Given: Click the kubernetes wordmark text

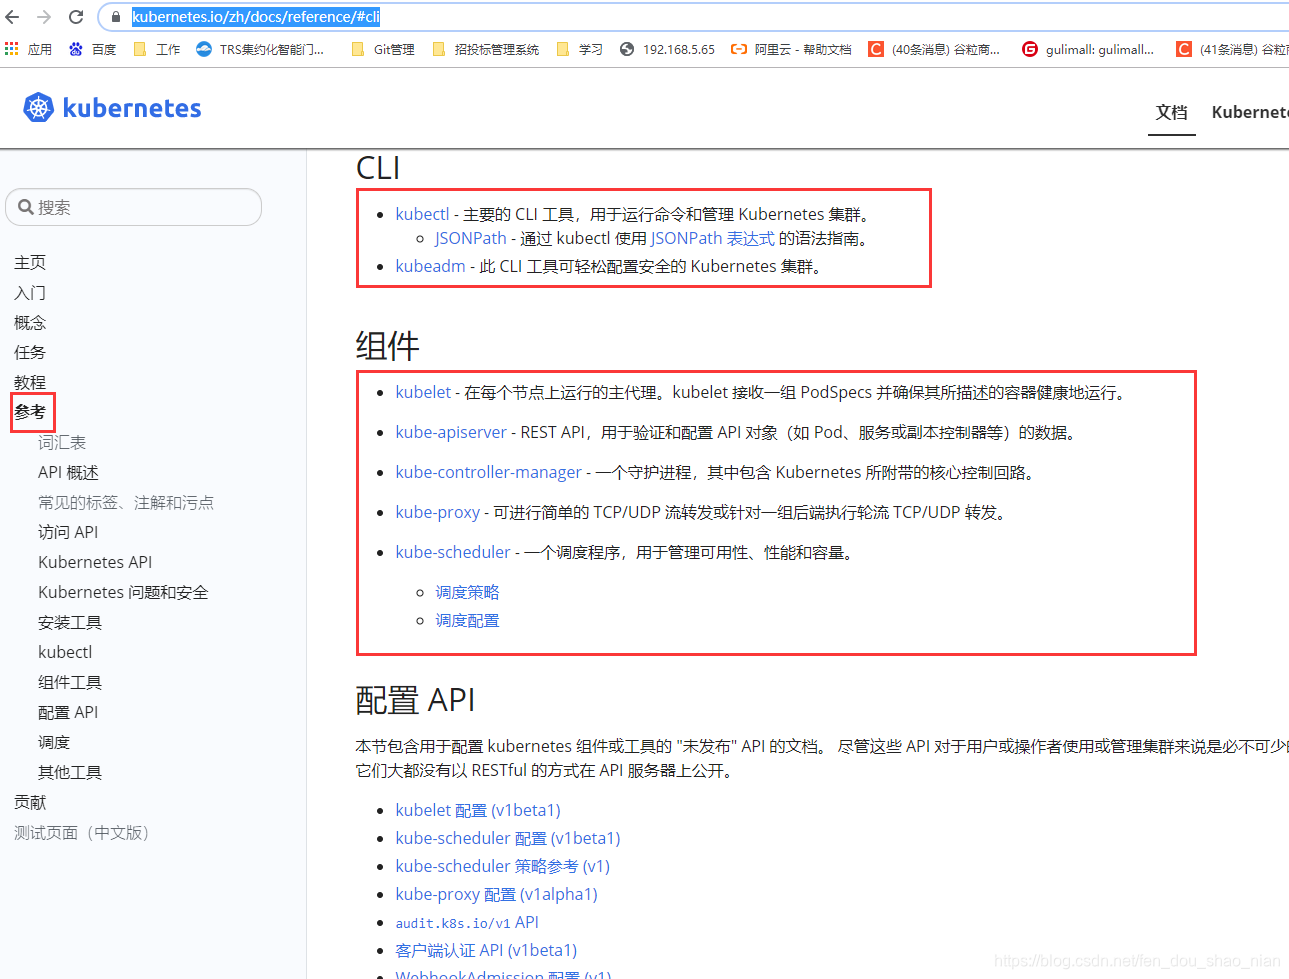Looking at the screenshot, I should [x=132, y=108].
